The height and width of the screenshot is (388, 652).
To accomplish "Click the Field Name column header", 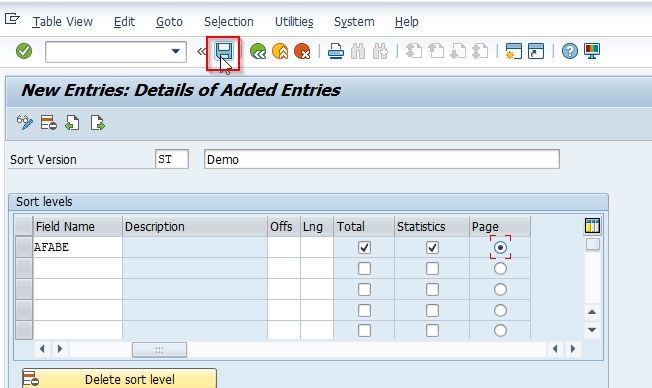I will [78, 227].
